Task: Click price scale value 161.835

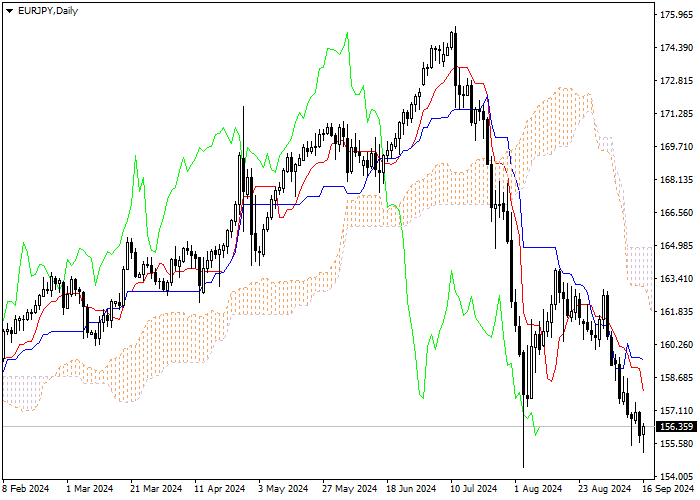Action: [676, 312]
